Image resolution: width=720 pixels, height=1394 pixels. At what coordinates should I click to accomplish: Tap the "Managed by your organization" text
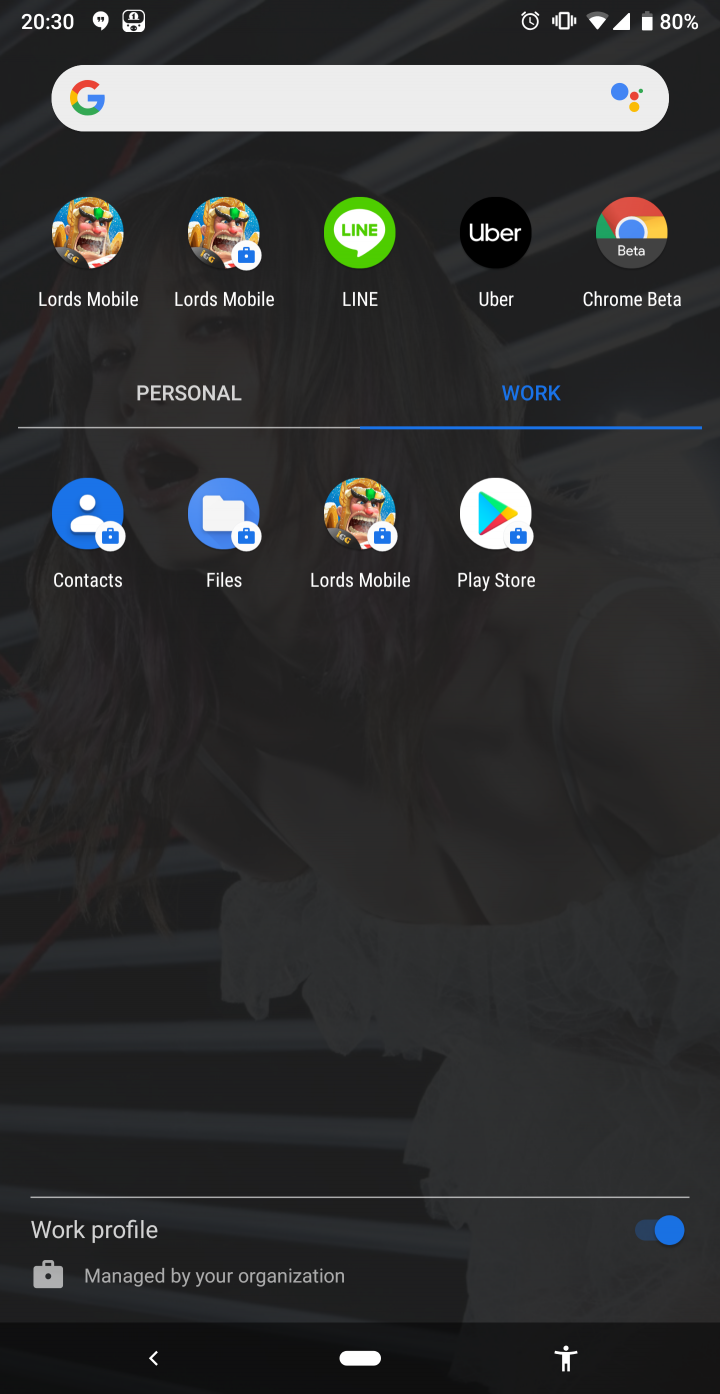coord(214,1276)
